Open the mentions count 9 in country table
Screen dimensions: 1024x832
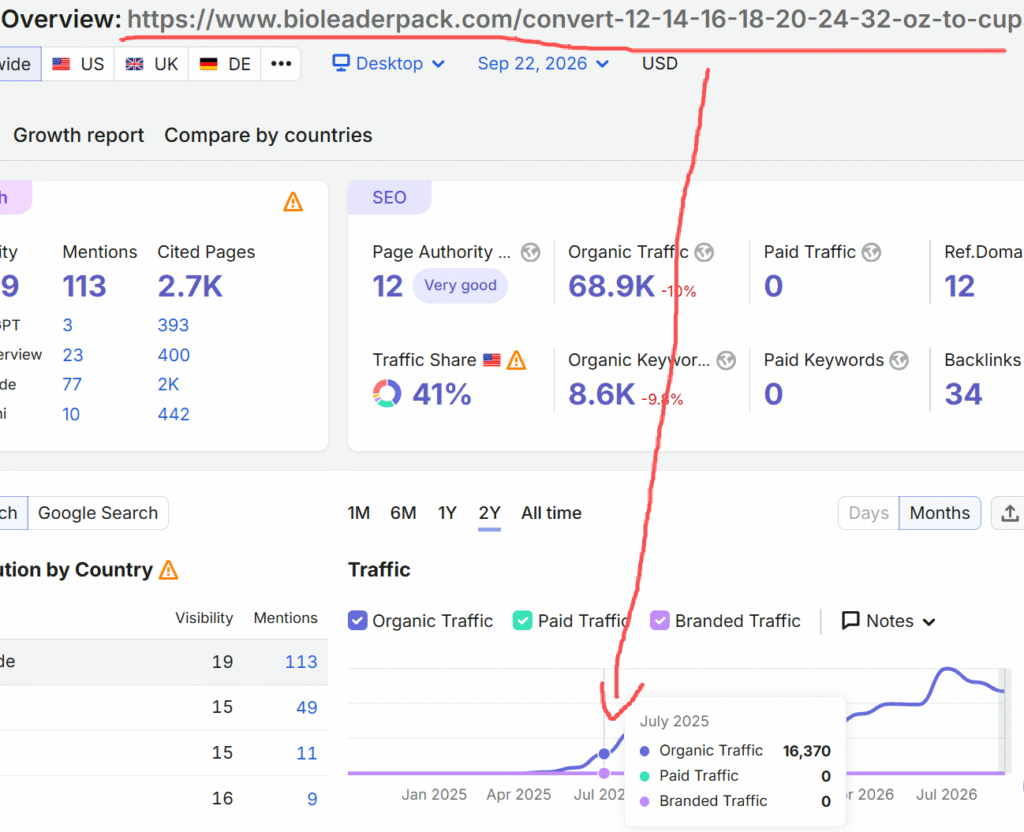(x=312, y=799)
